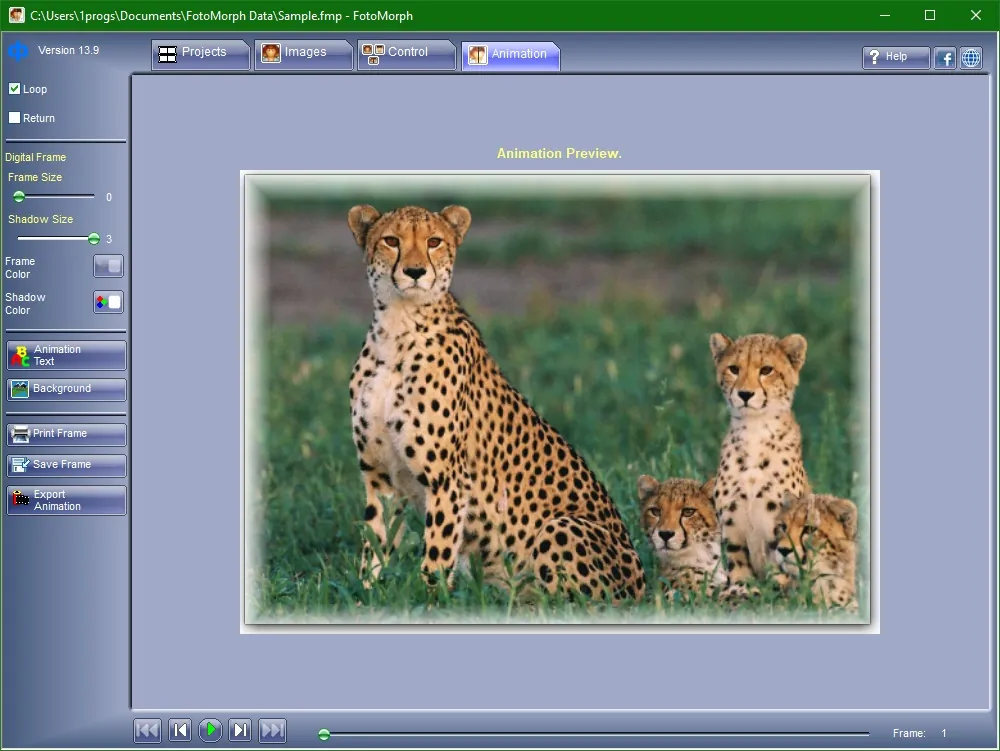
Task: Jump to last frame button
Action: pyautogui.click(x=272, y=730)
